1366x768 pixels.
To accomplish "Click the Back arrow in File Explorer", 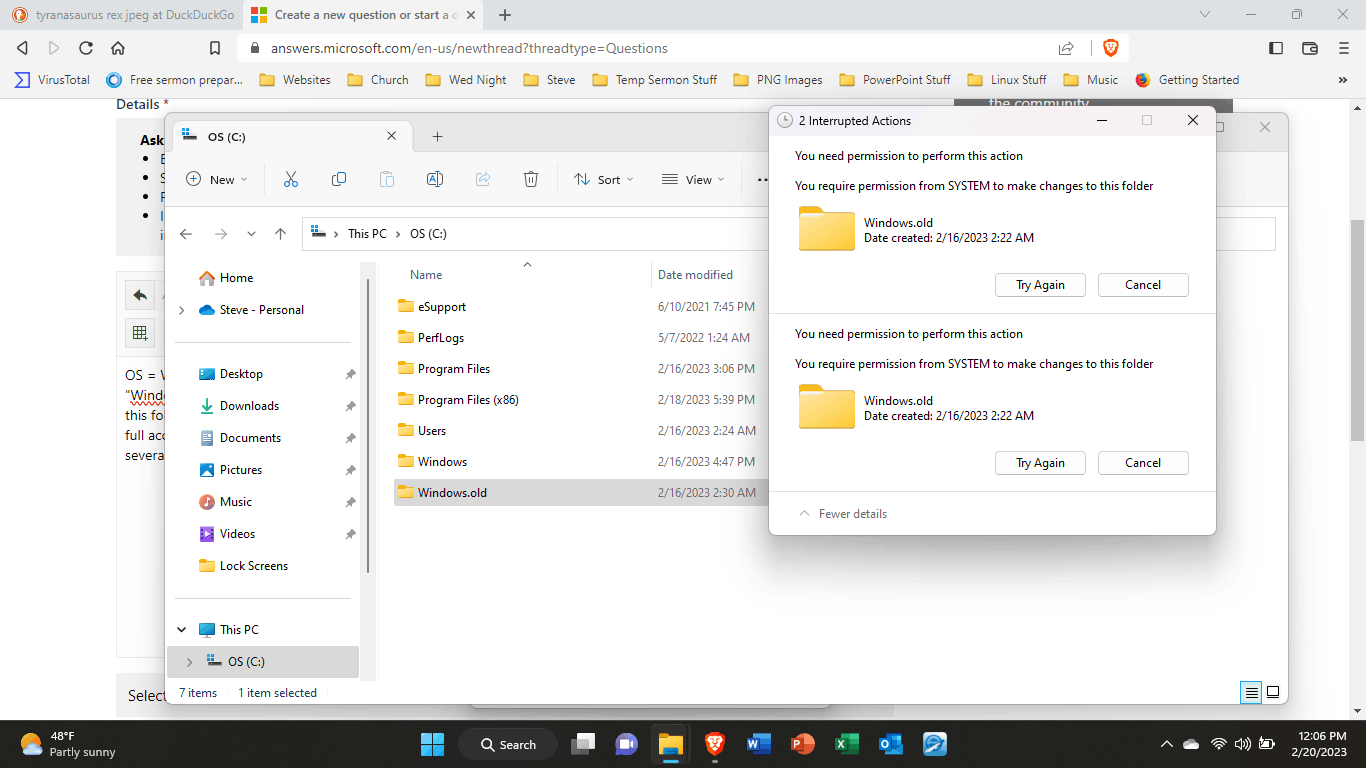I will (x=186, y=234).
